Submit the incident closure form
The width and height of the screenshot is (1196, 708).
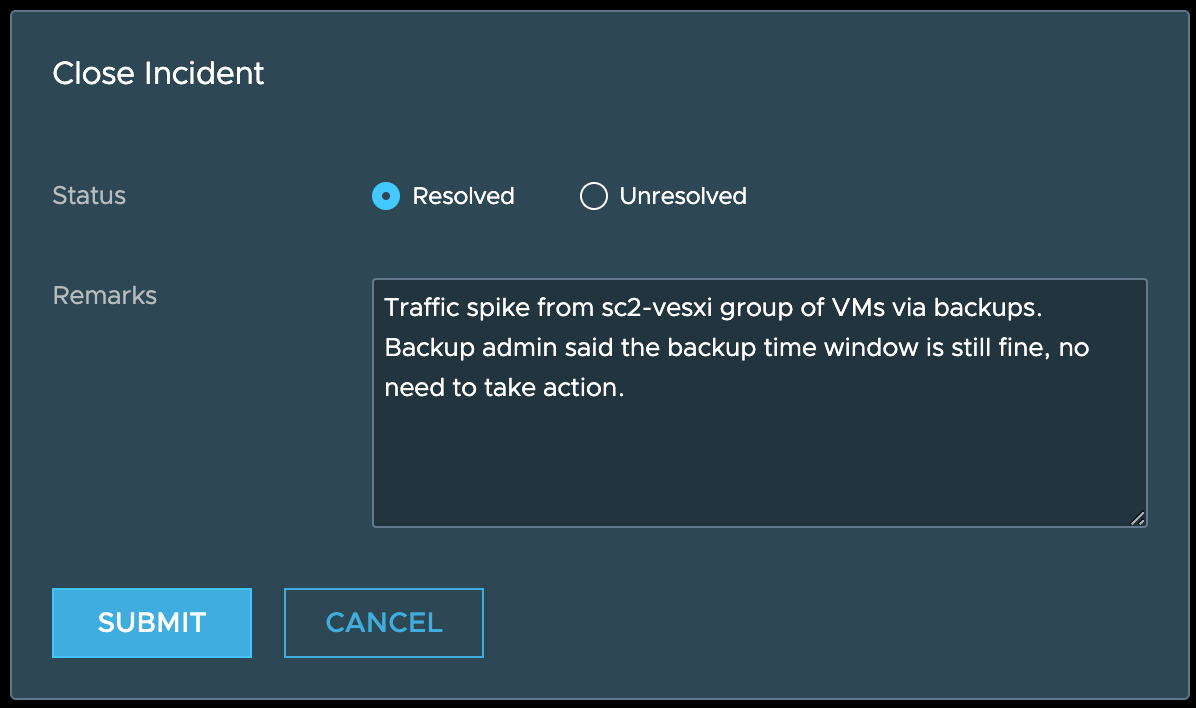click(152, 622)
